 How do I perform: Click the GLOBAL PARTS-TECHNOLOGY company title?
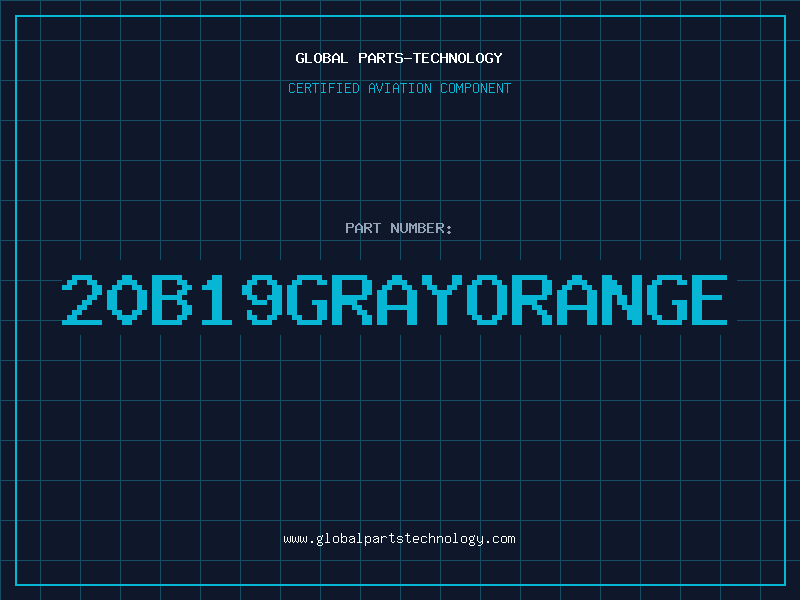pos(399,58)
